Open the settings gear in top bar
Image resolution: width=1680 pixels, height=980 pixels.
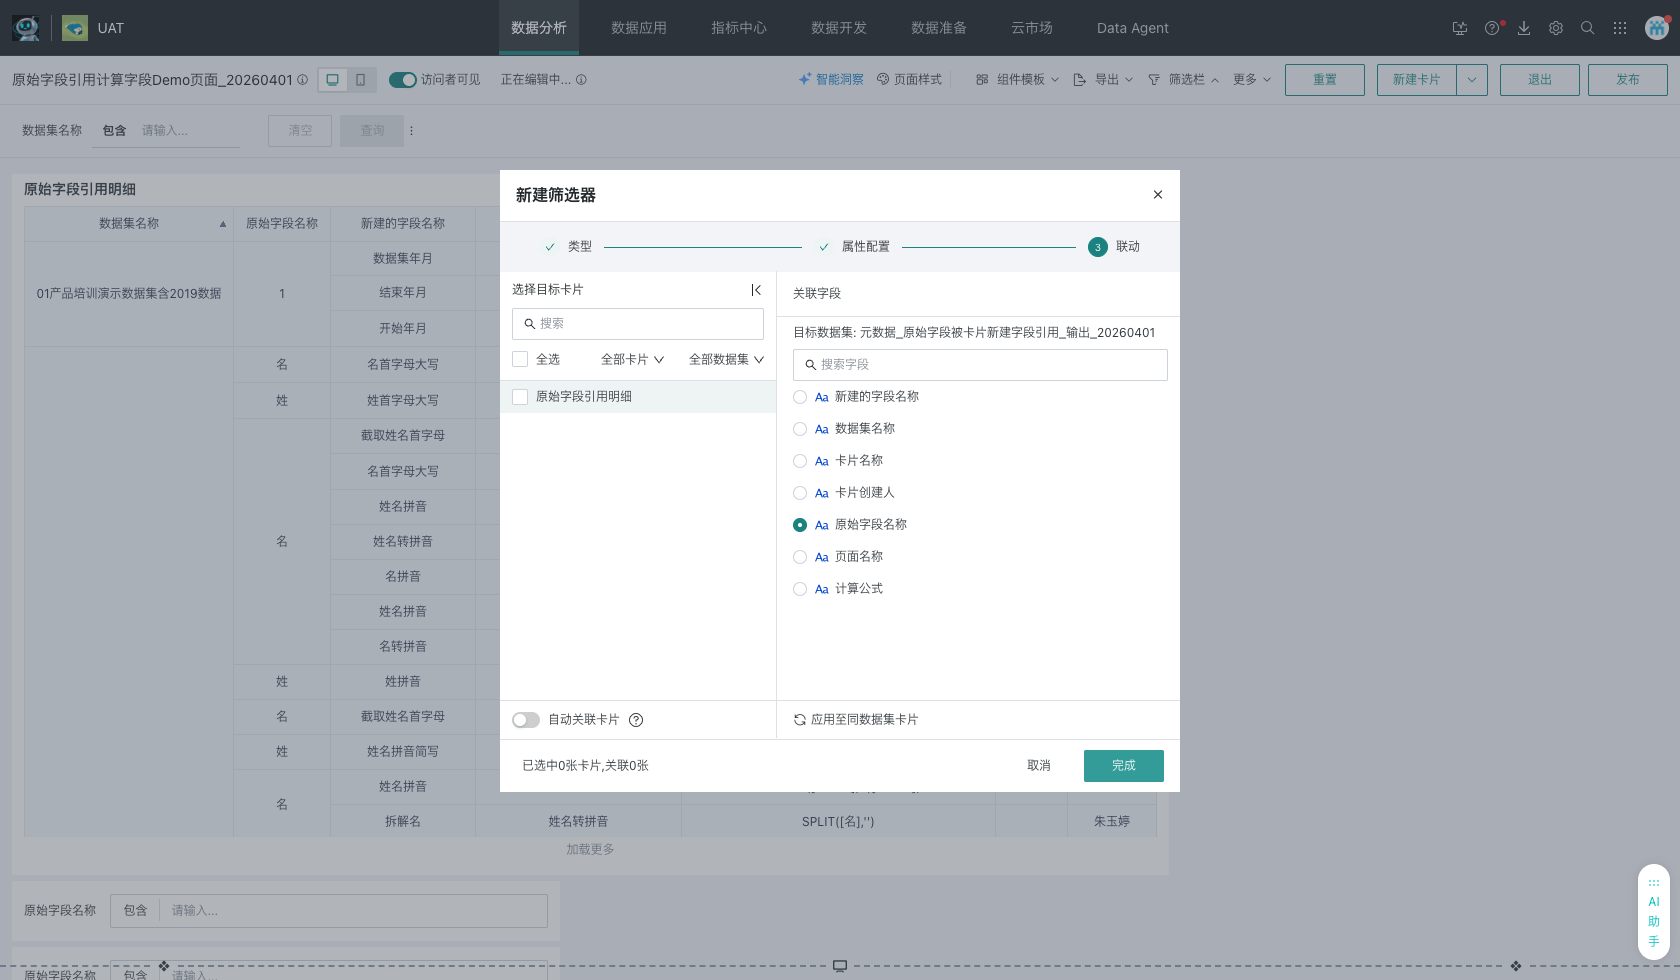coord(1556,28)
